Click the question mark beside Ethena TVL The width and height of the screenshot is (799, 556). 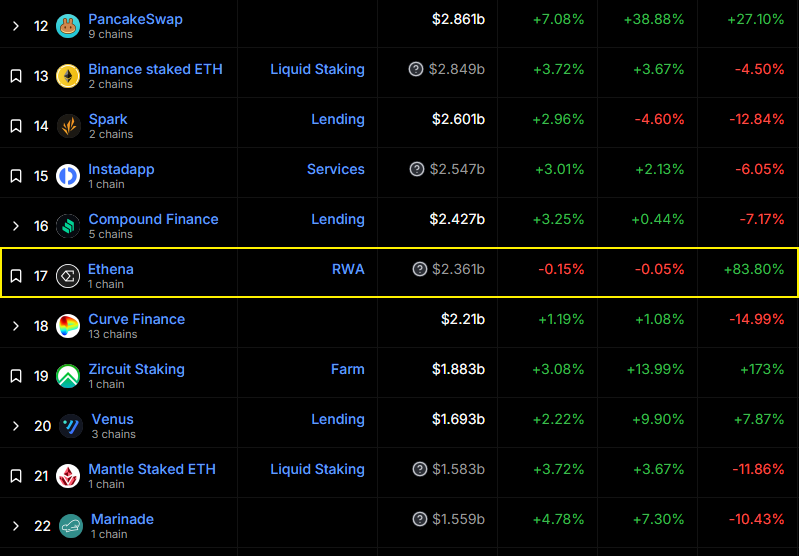click(420, 269)
